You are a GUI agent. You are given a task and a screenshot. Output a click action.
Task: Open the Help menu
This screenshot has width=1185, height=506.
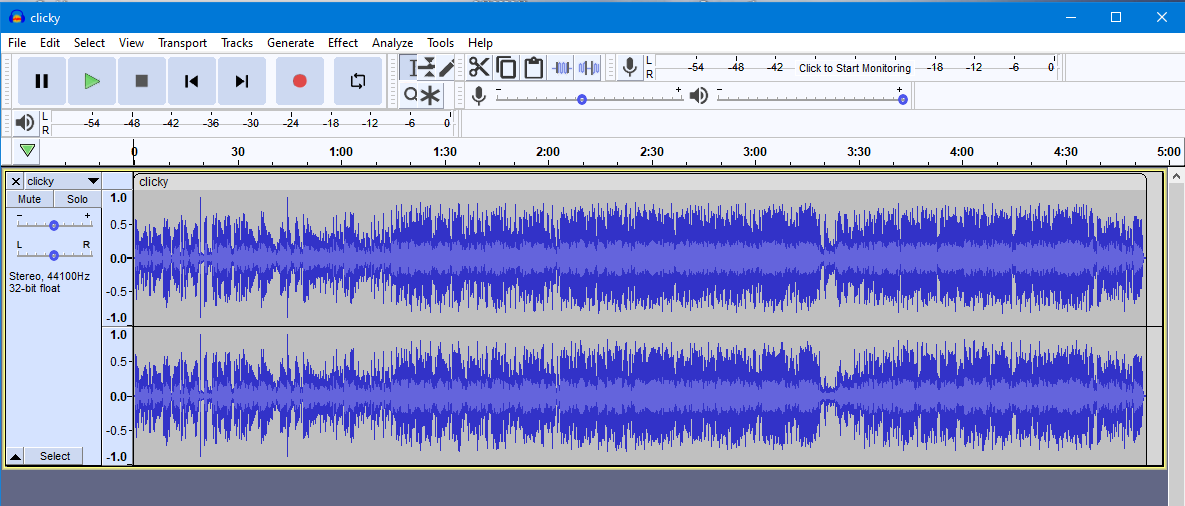click(480, 43)
